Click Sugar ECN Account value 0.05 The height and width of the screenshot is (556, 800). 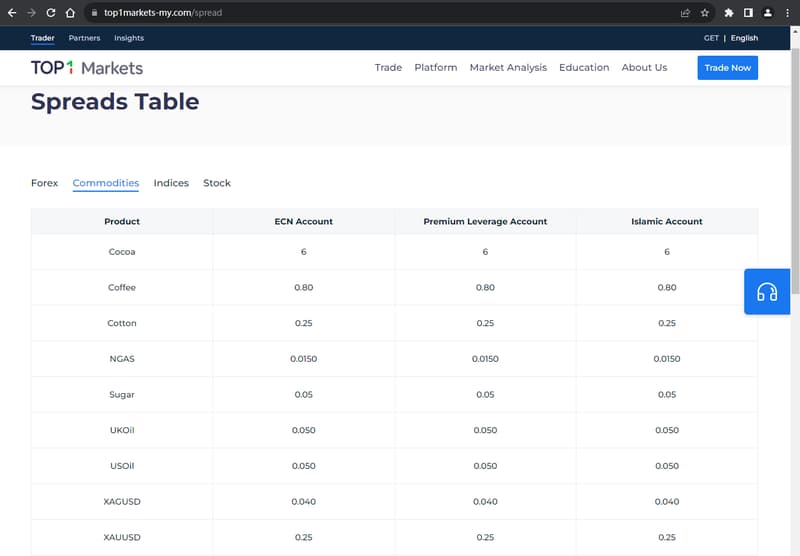click(x=304, y=394)
